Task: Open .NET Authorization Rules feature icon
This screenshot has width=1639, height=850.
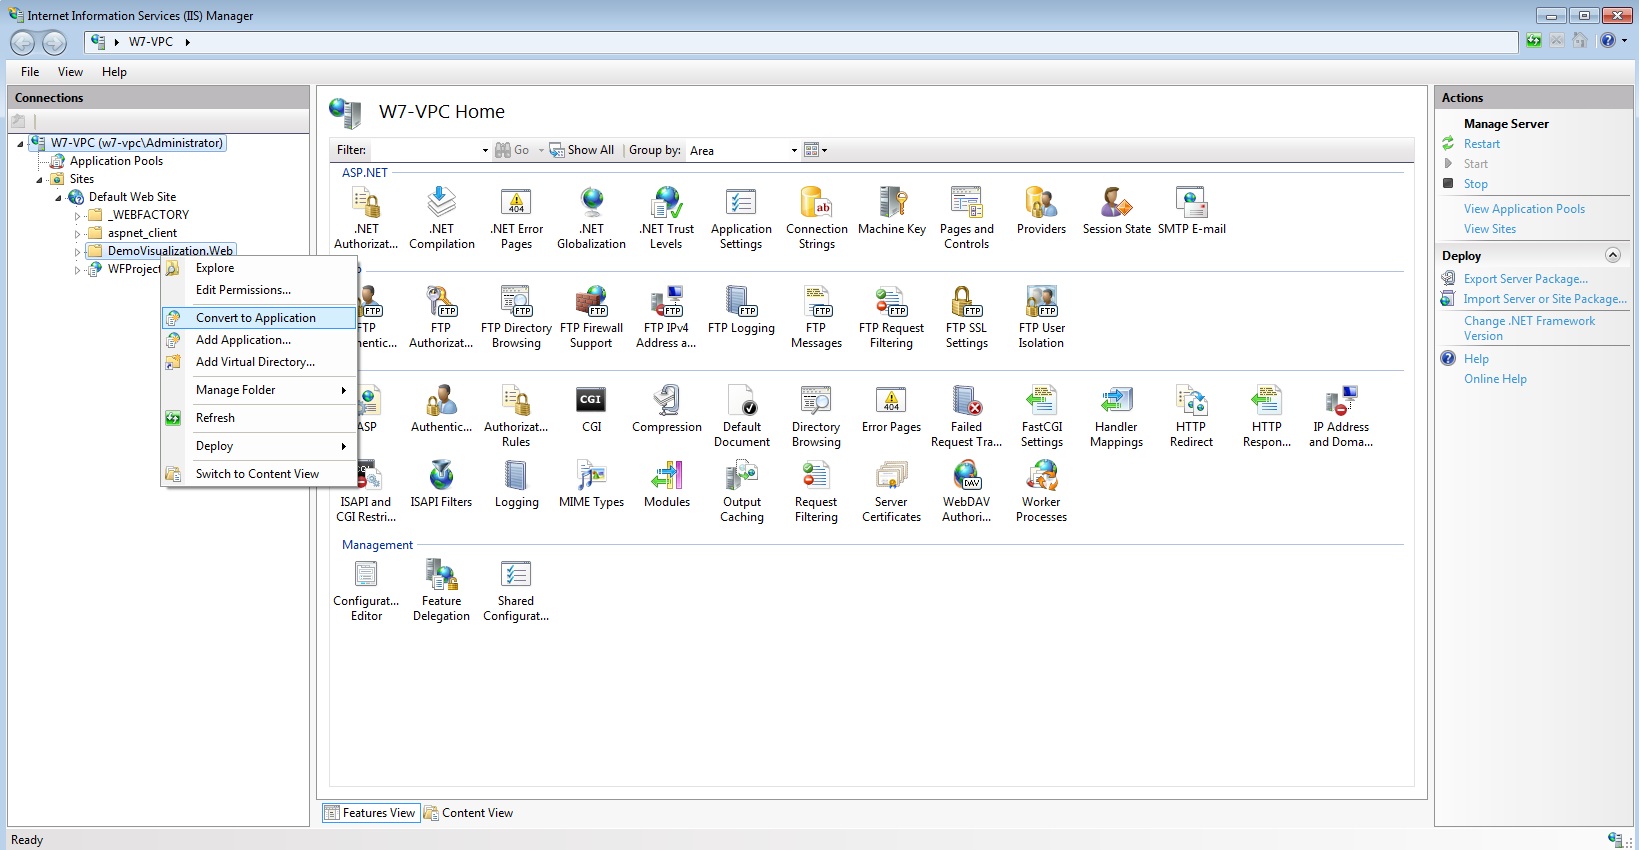Action: click(x=366, y=218)
